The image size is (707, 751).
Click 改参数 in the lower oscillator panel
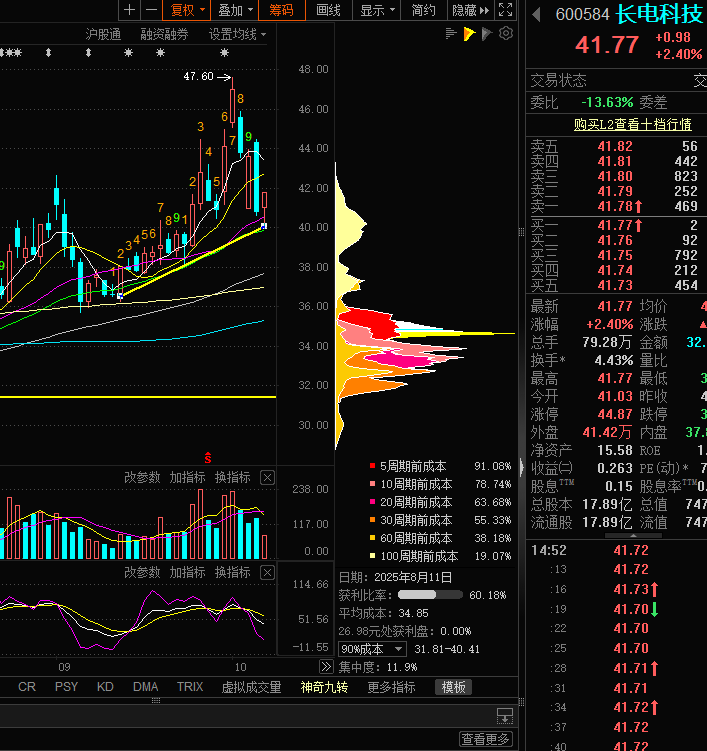[142, 572]
